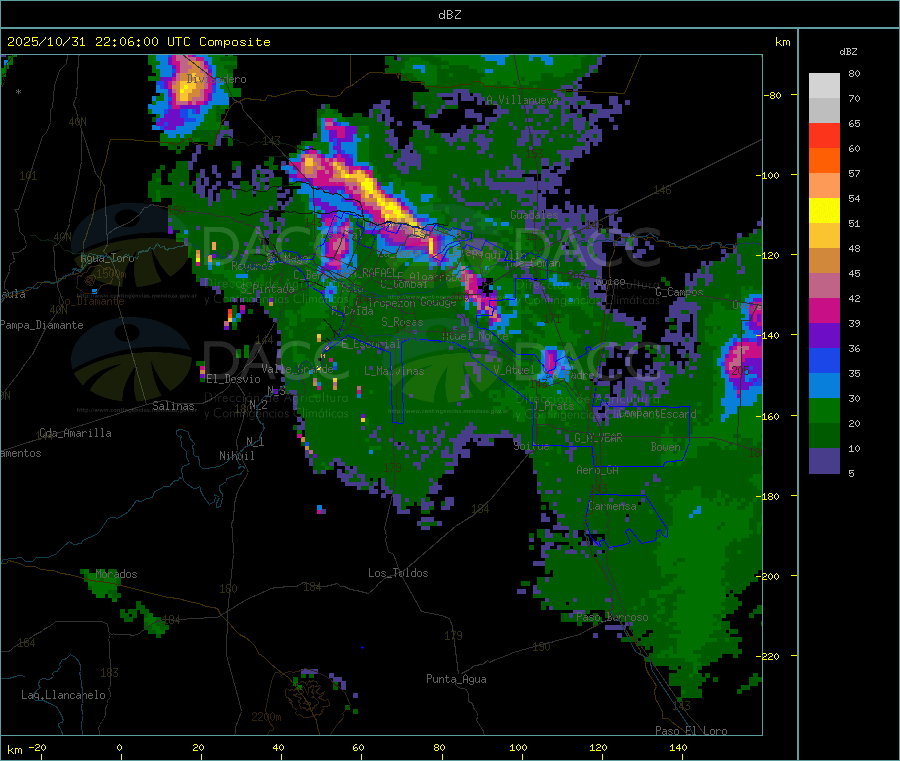
Task: Click the 'Los_Toldos' map label
Action: coord(398,573)
